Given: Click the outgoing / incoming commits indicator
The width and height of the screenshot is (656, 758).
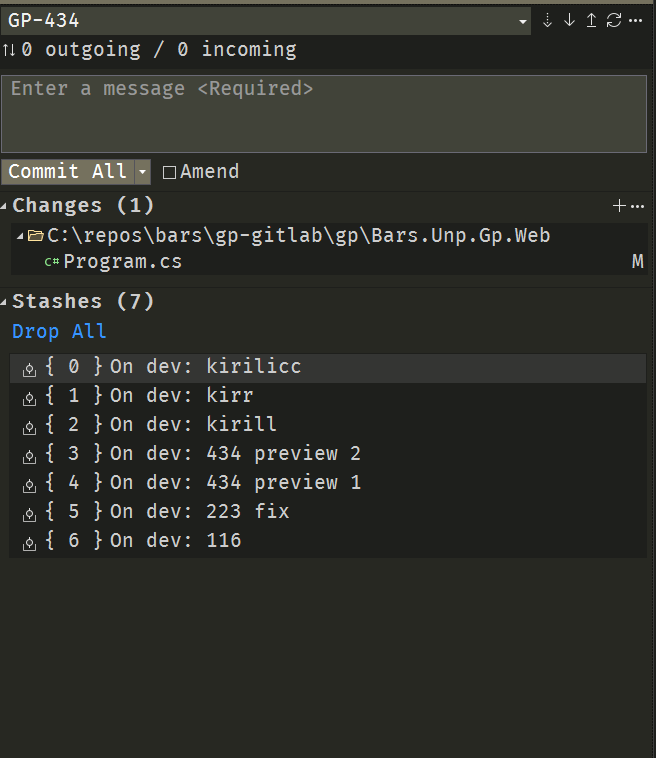Looking at the screenshot, I should coord(150,49).
